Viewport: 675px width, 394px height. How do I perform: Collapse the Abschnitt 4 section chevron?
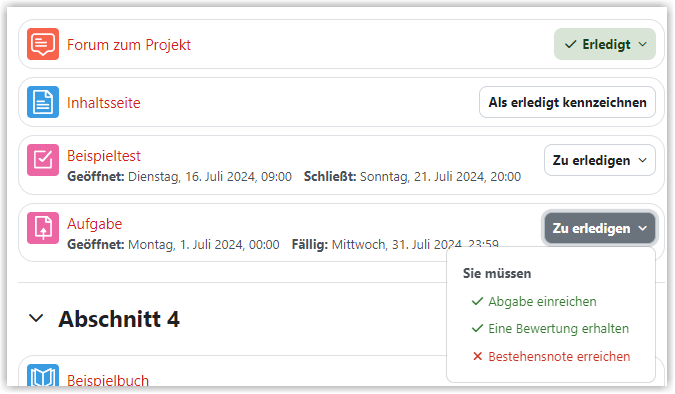tap(36, 319)
